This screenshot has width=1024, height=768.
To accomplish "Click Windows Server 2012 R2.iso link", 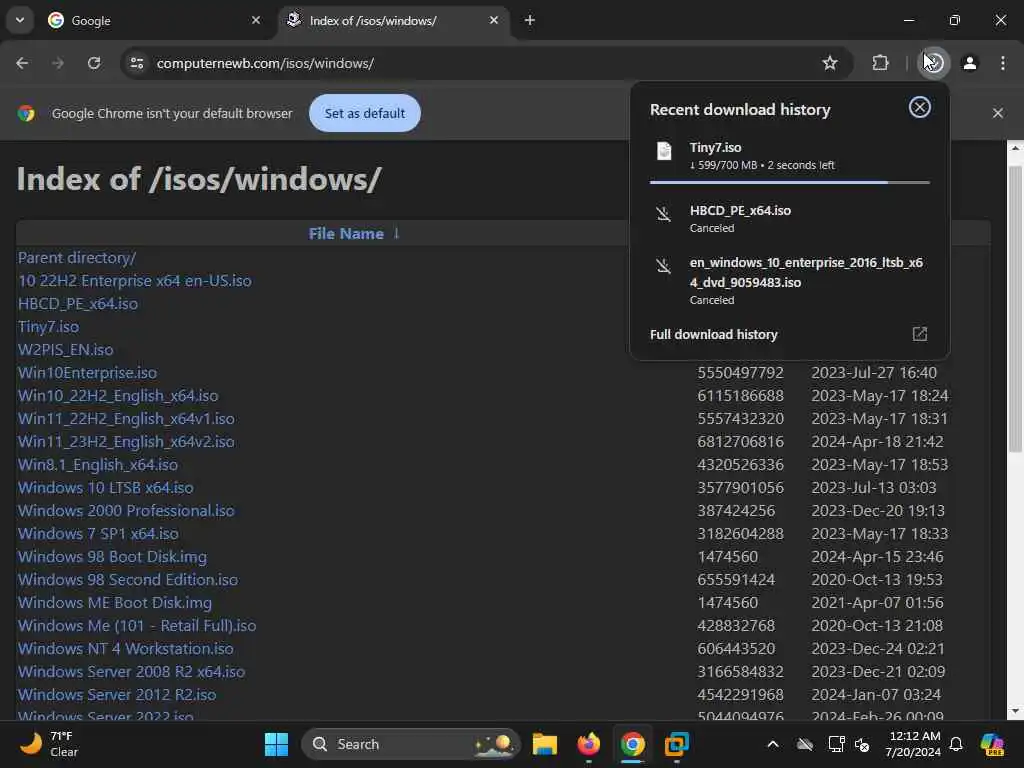I will point(117,694).
